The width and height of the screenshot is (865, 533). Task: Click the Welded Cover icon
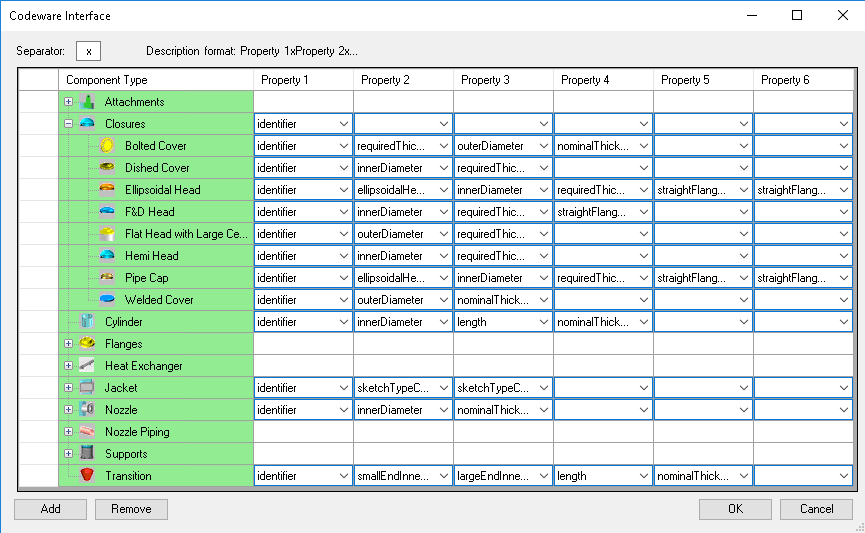click(107, 300)
